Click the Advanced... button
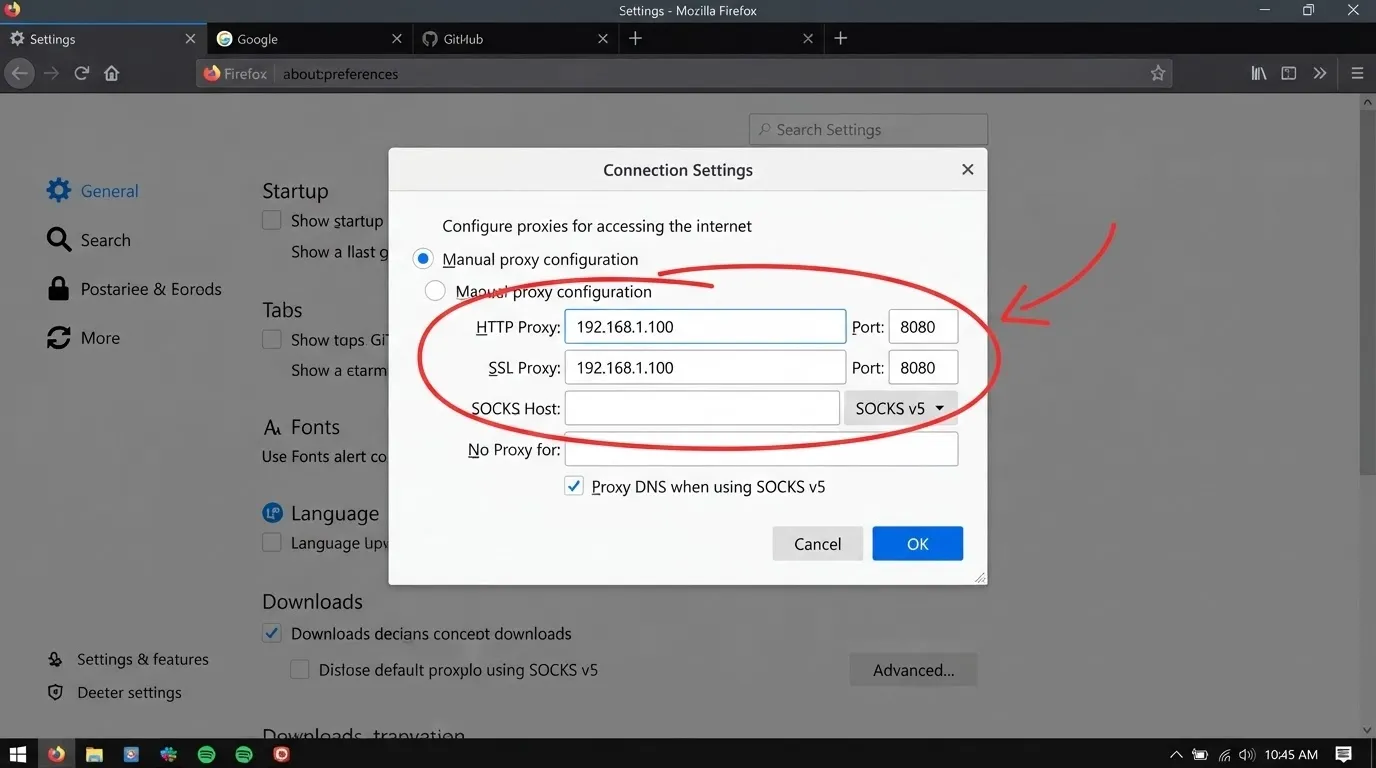The image size is (1376, 768). point(913,670)
